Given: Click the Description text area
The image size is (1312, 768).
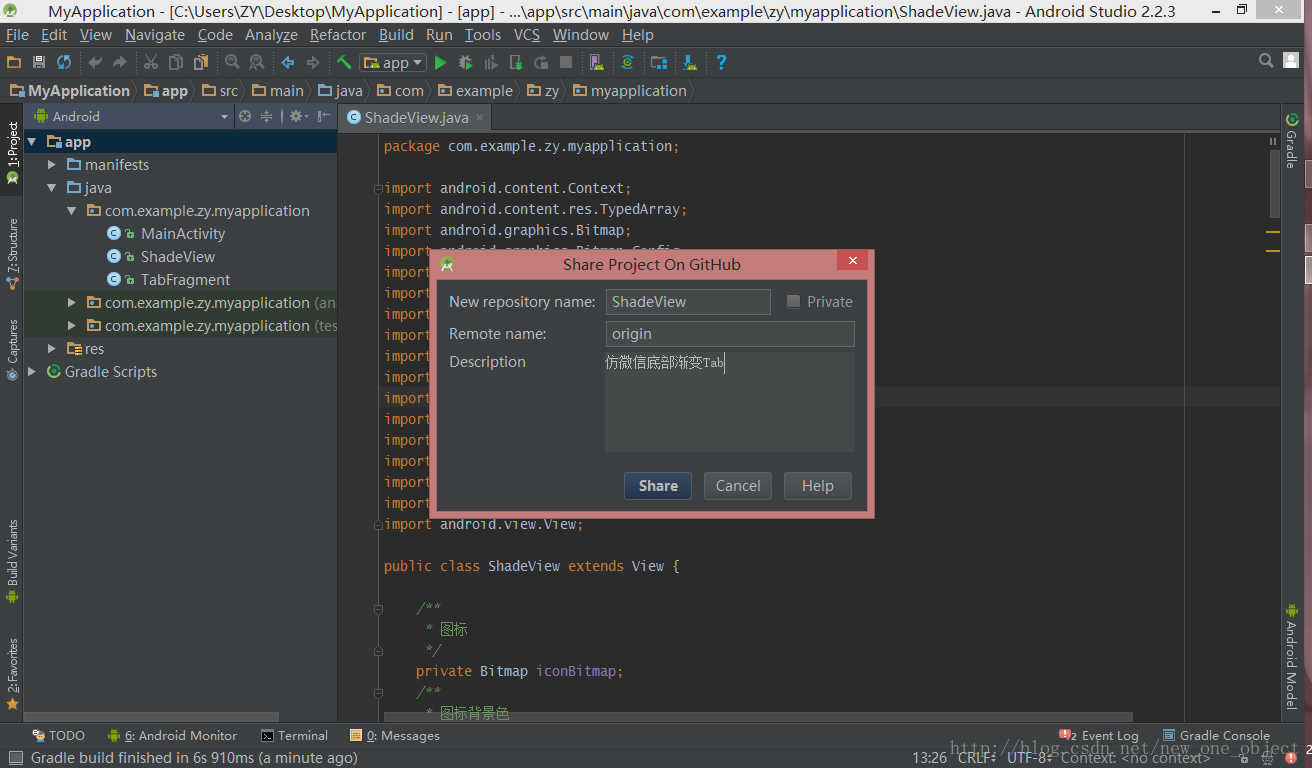Looking at the screenshot, I should pyautogui.click(x=730, y=402).
